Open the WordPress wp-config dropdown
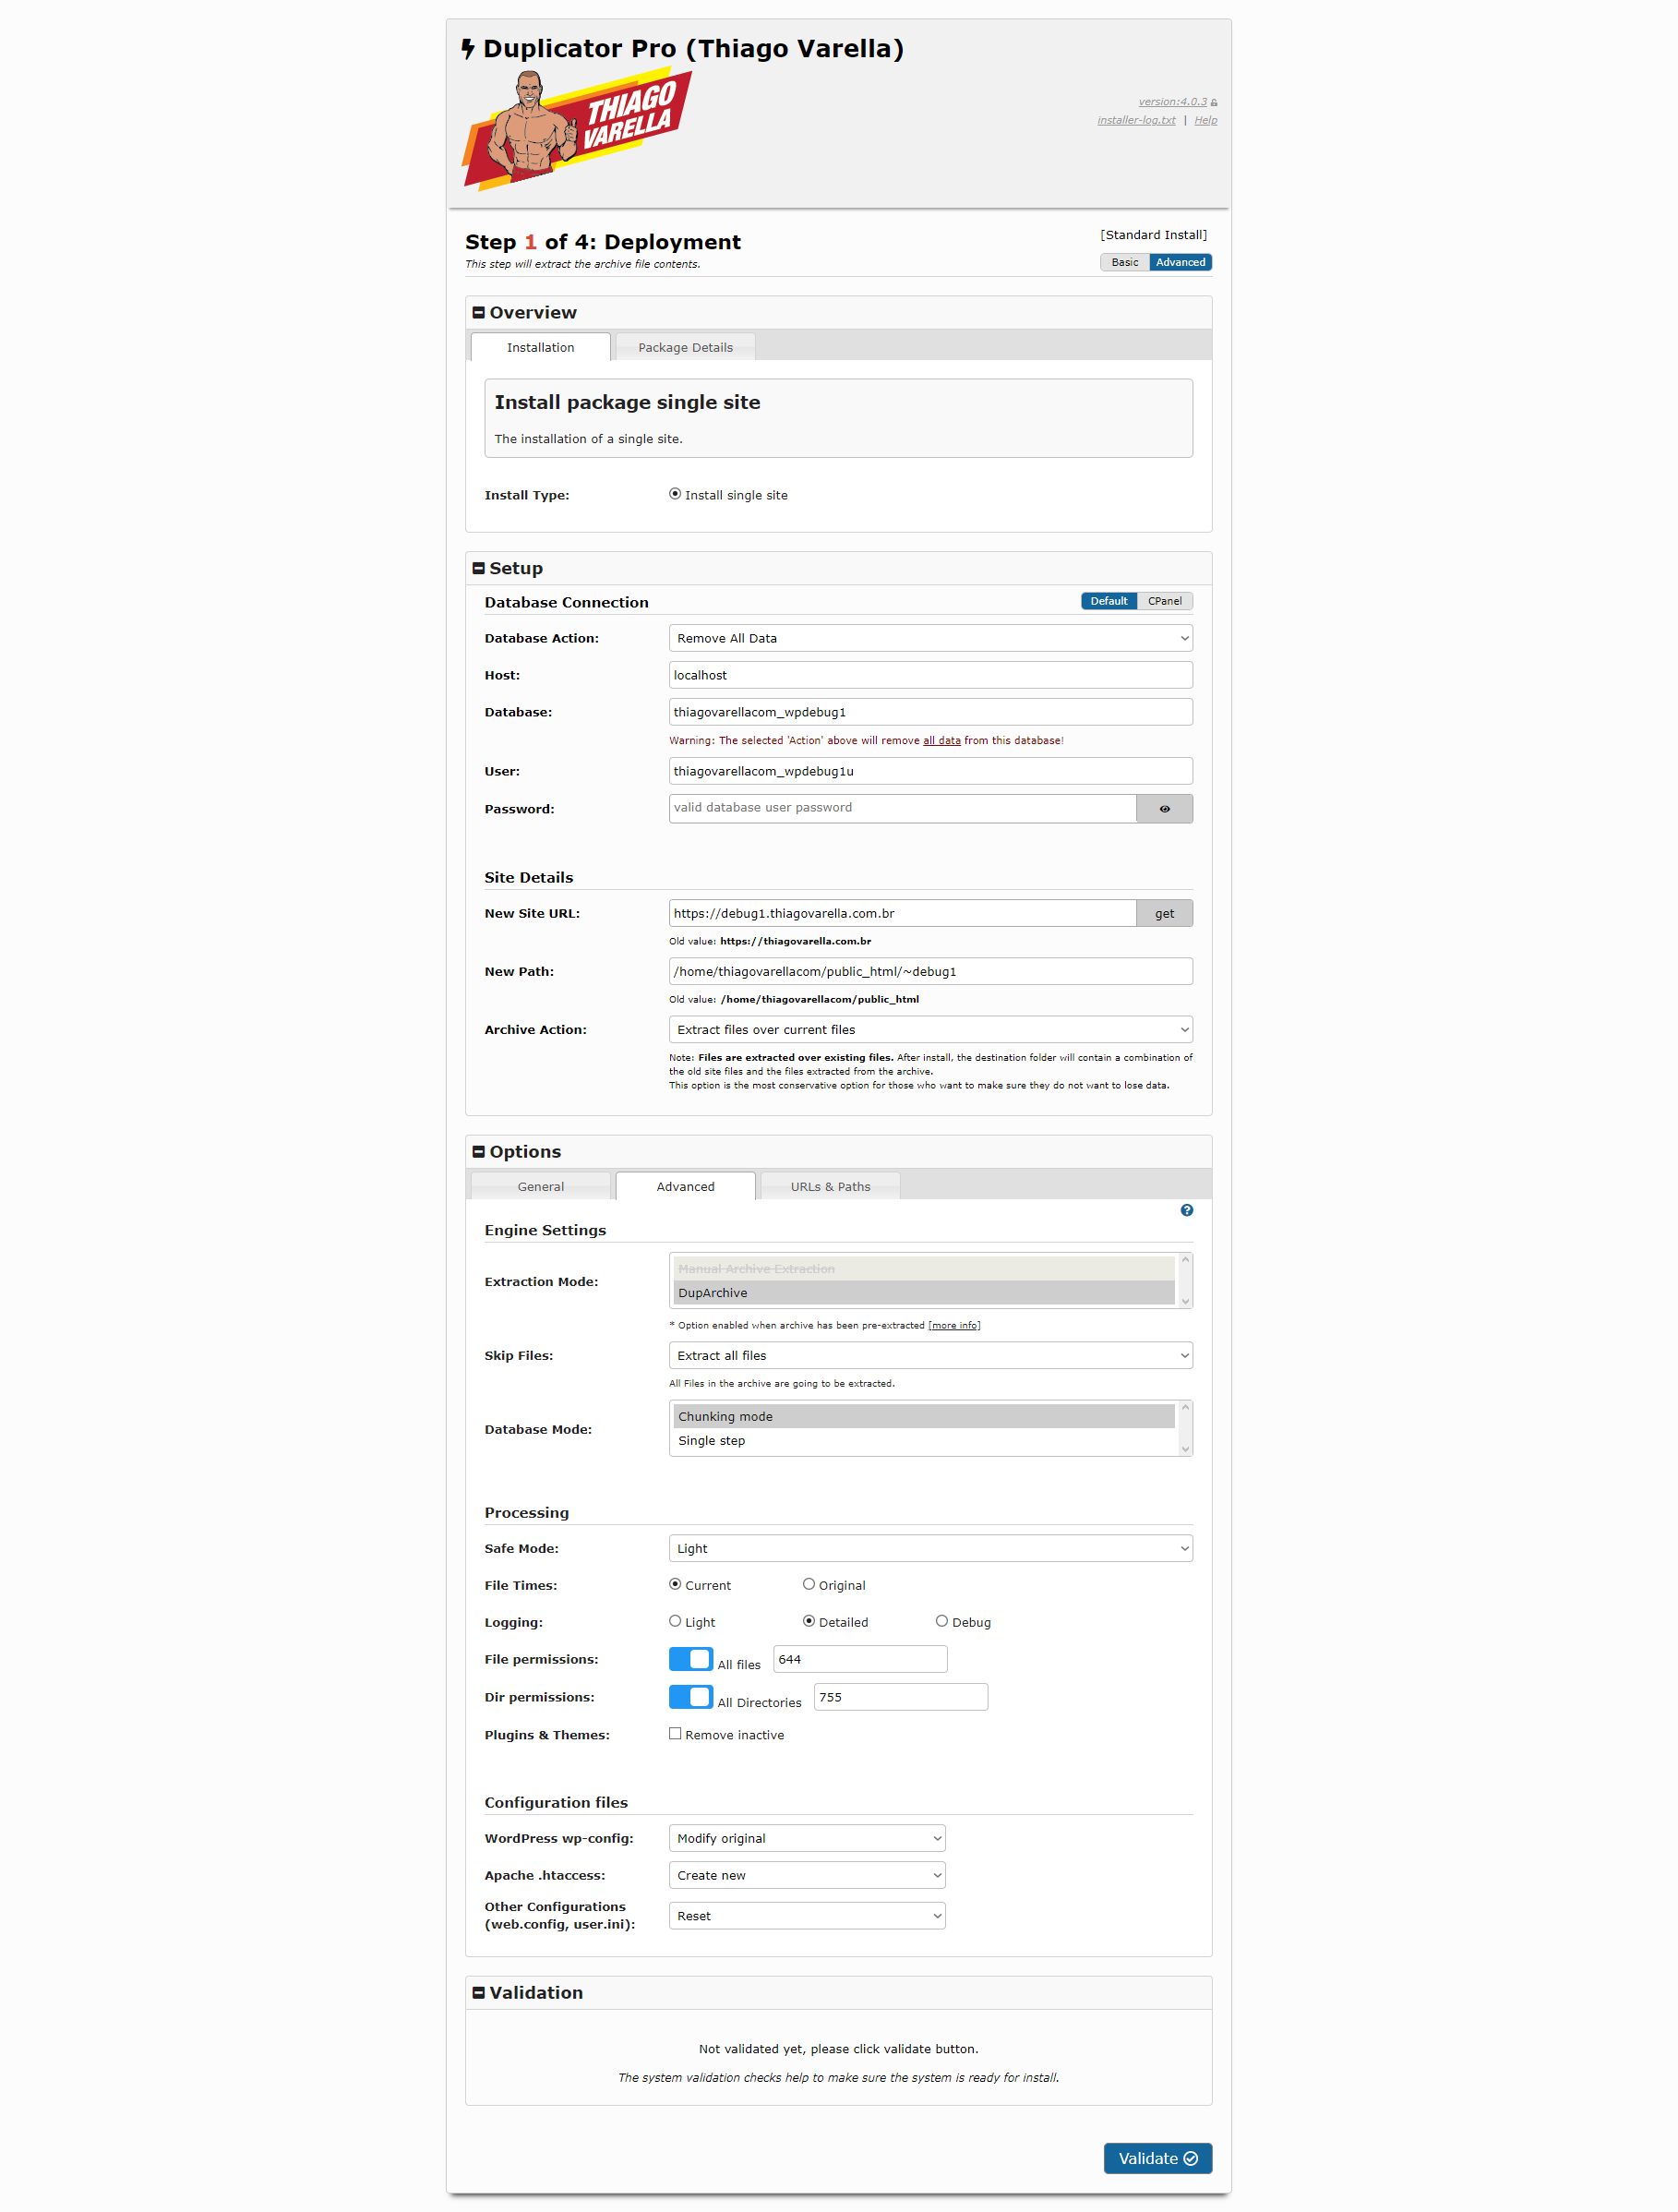This screenshot has height=2212, width=1678. (807, 1839)
